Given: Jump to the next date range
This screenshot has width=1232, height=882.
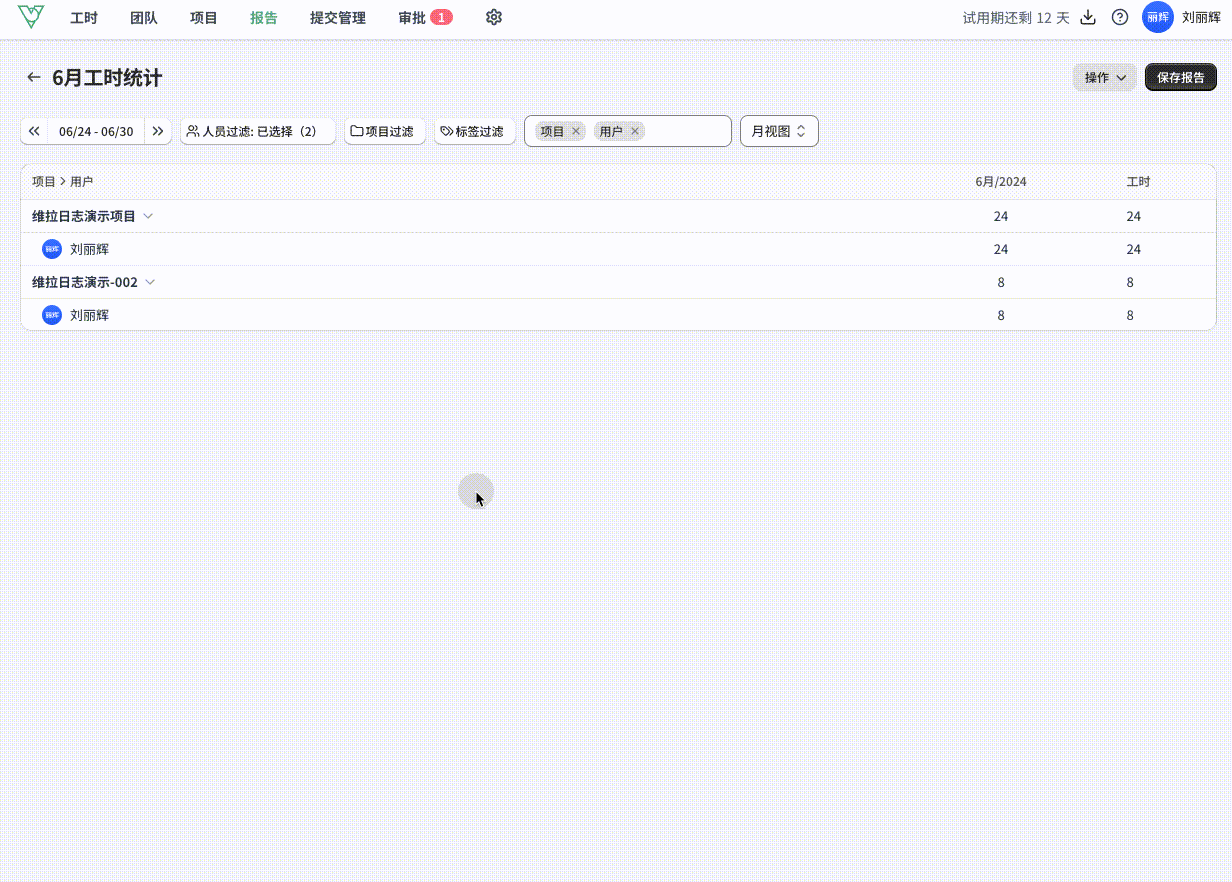Looking at the screenshot, I should (x=158, y=131).
